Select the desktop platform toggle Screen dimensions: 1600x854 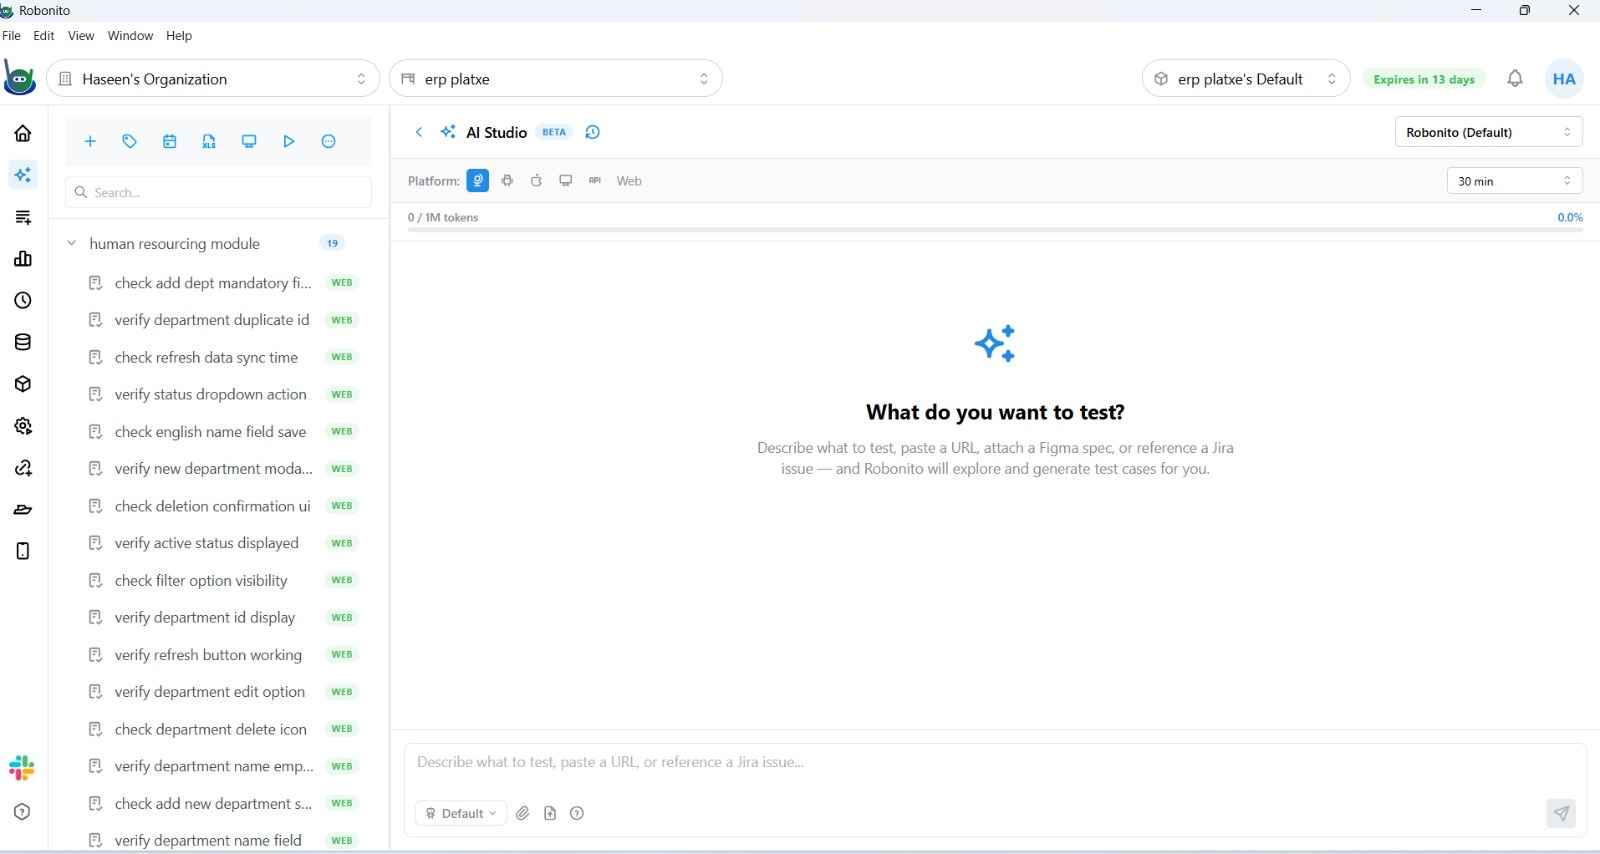566,181
